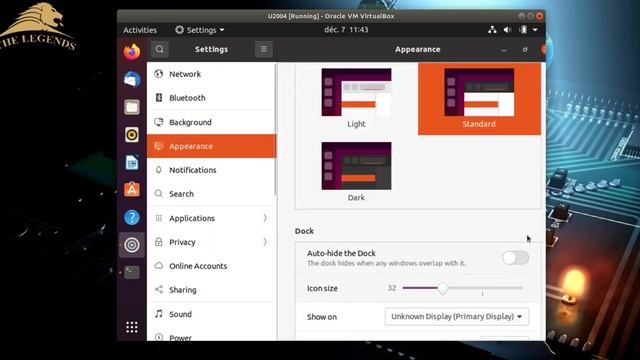This screenshot has width=640, height=360.
Task: Select the Appearance sidebar entry
Action: click(x=211, y=146)
